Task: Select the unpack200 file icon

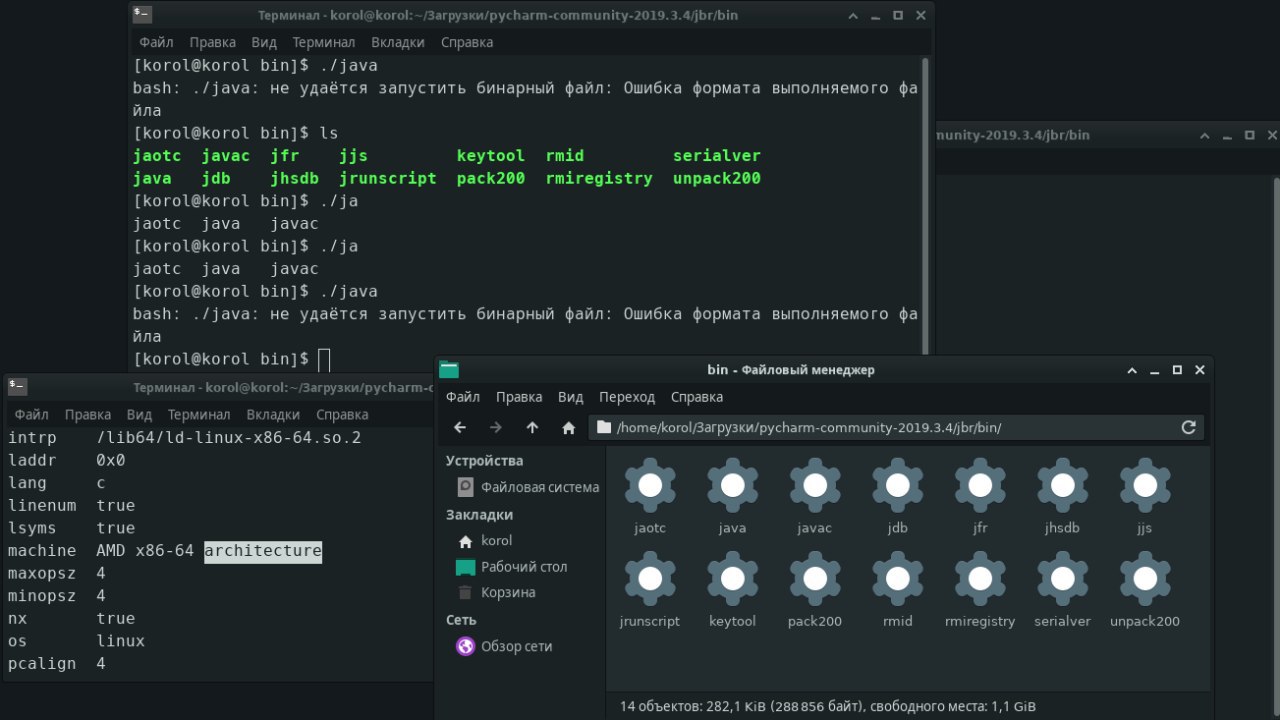Action: 1145,579
